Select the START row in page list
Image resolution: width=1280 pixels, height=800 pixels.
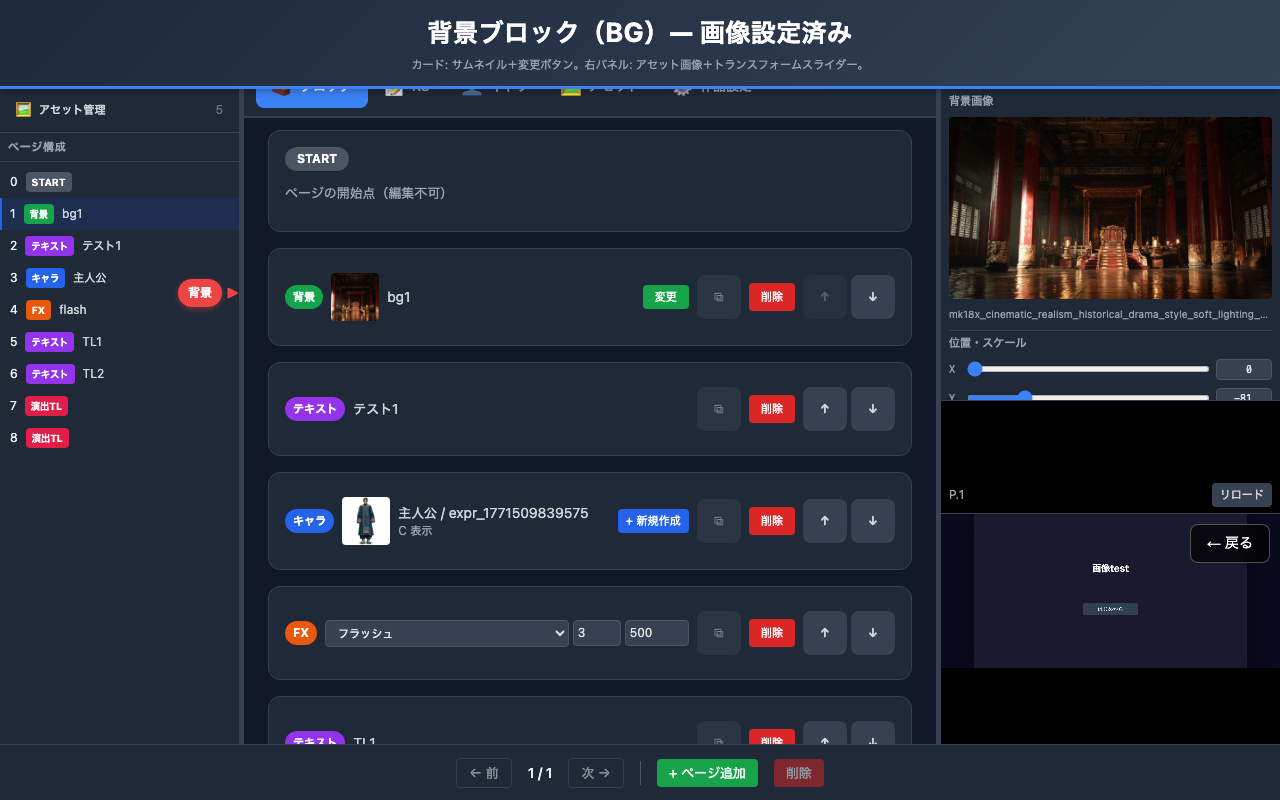click(x=119, y=182)
